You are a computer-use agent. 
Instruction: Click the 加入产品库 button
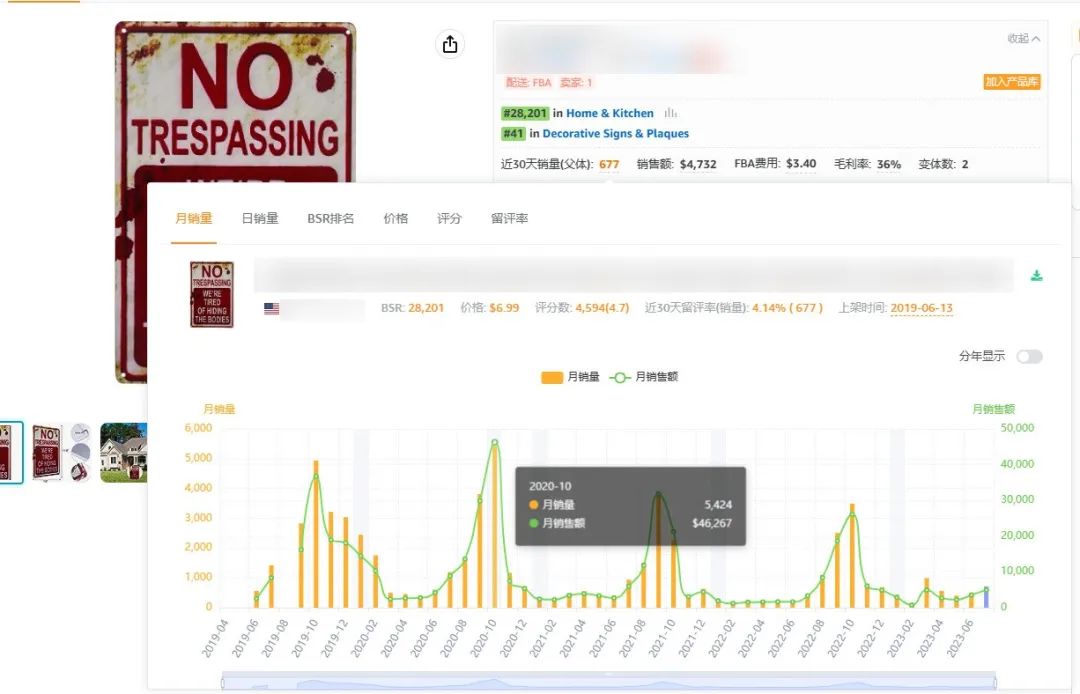[1011, 82]
